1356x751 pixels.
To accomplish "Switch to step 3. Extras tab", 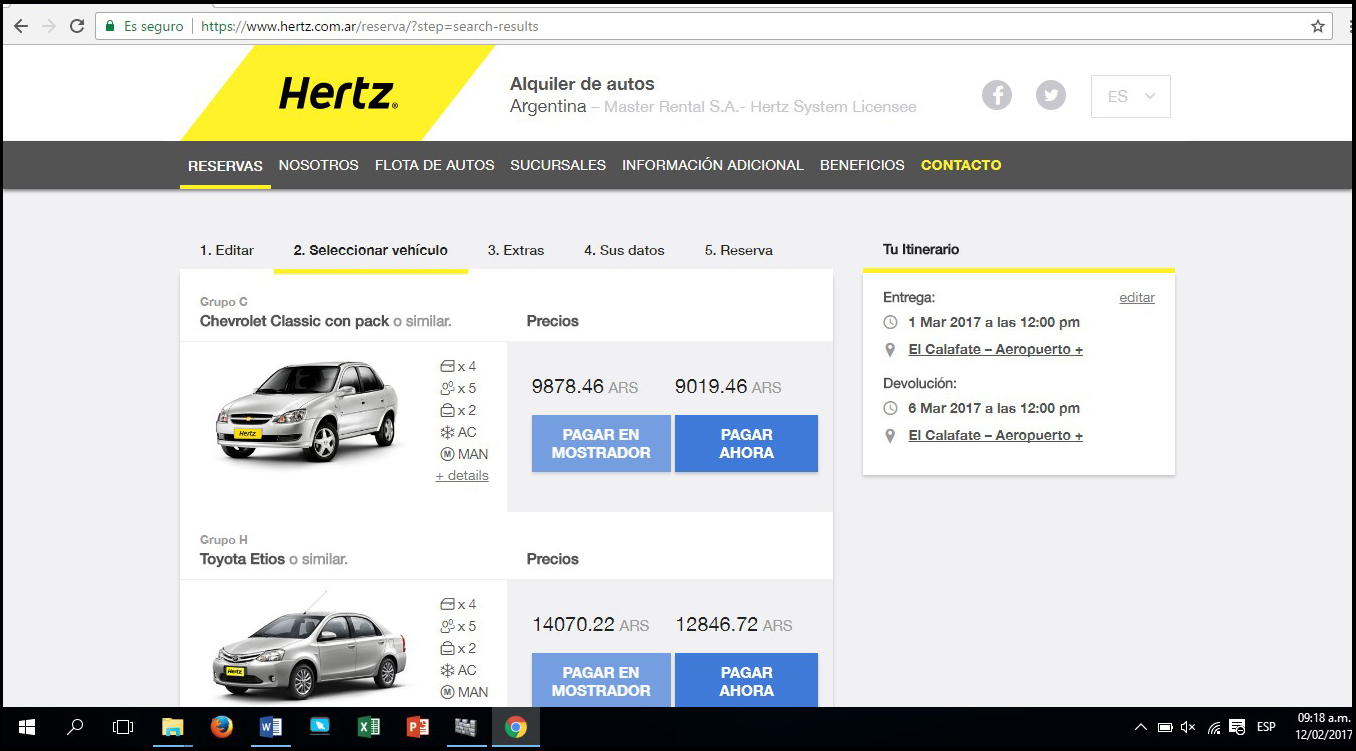I will 516,250.
